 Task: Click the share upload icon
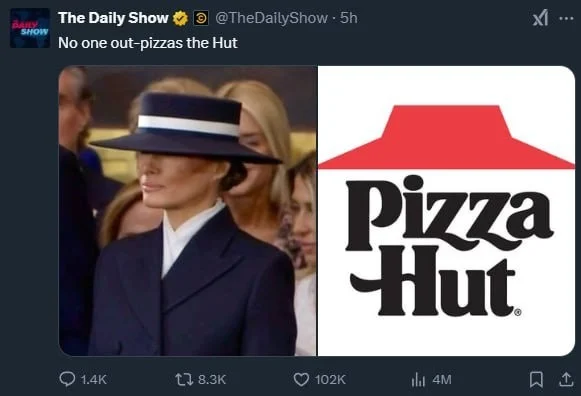point(566,379)
